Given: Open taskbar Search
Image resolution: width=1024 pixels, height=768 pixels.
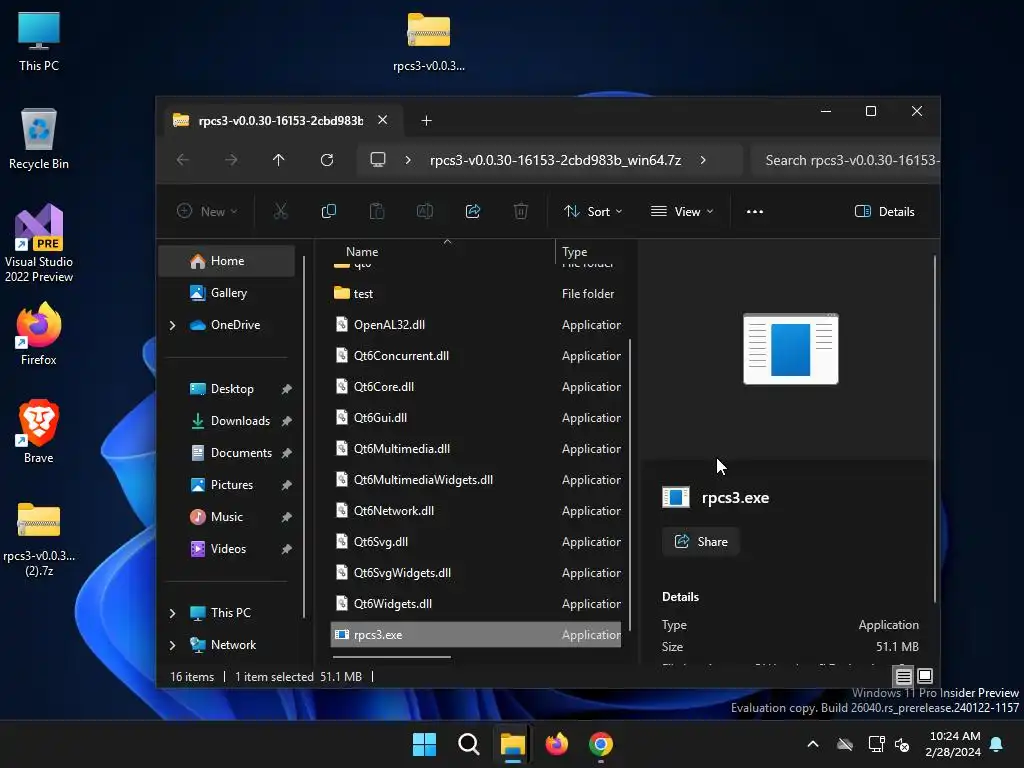Looking at the screenshot, I should 468,744.
